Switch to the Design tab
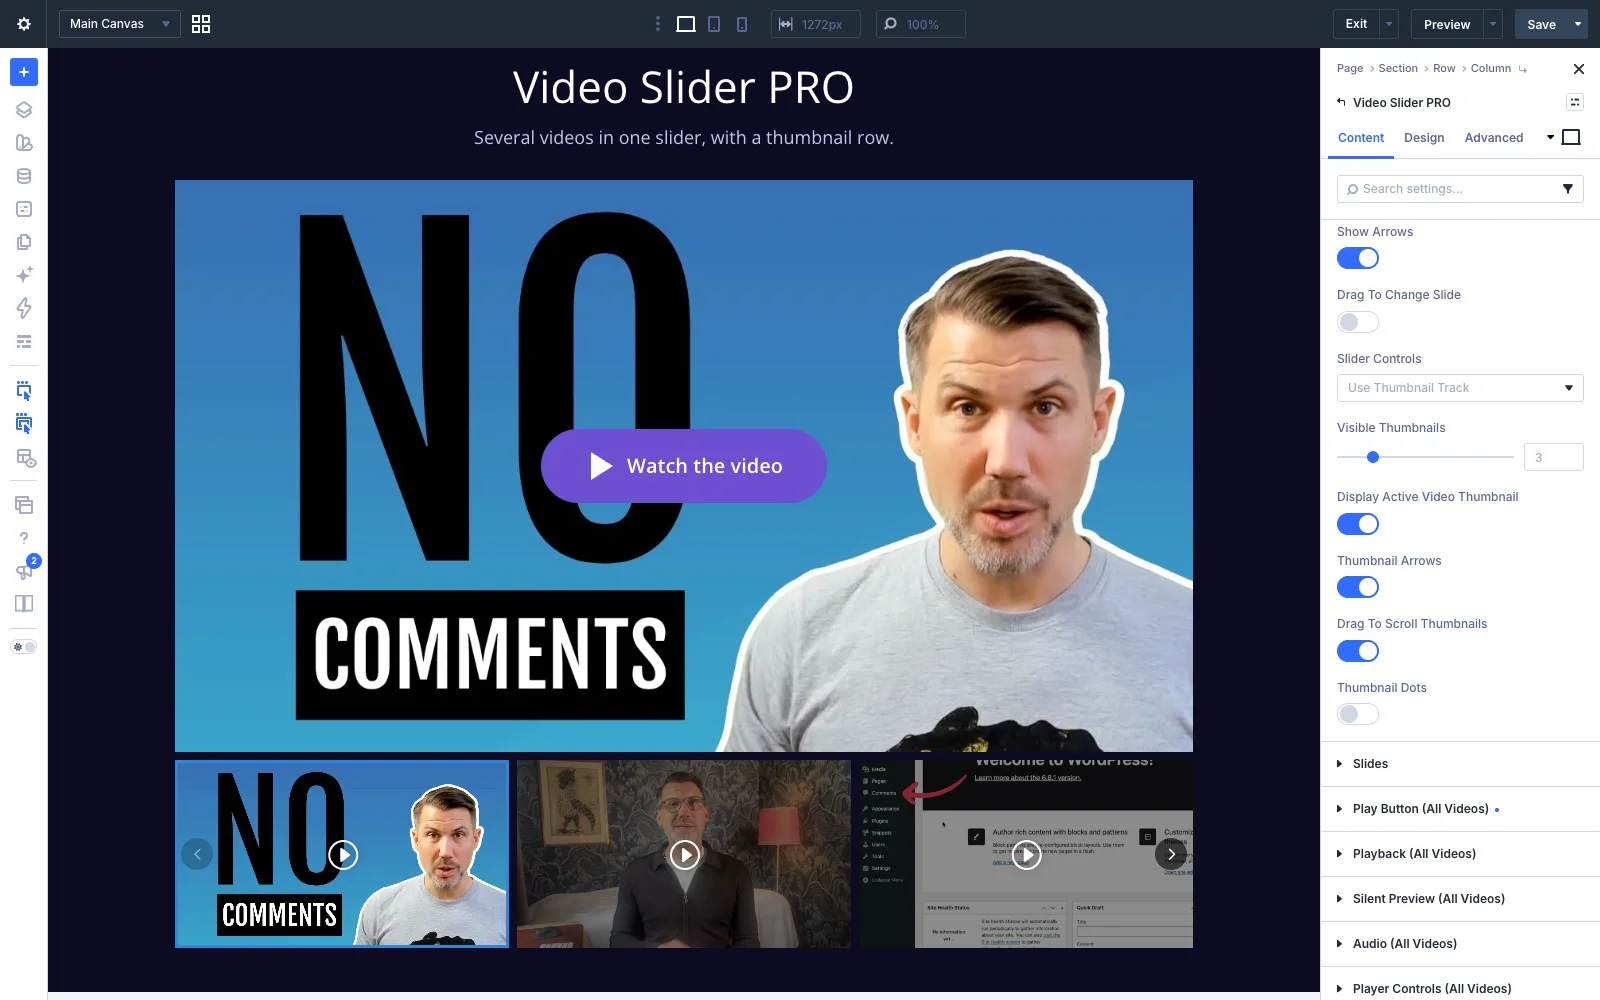Screen dimensions: 1600x1000 click(x=1424, y=138)
